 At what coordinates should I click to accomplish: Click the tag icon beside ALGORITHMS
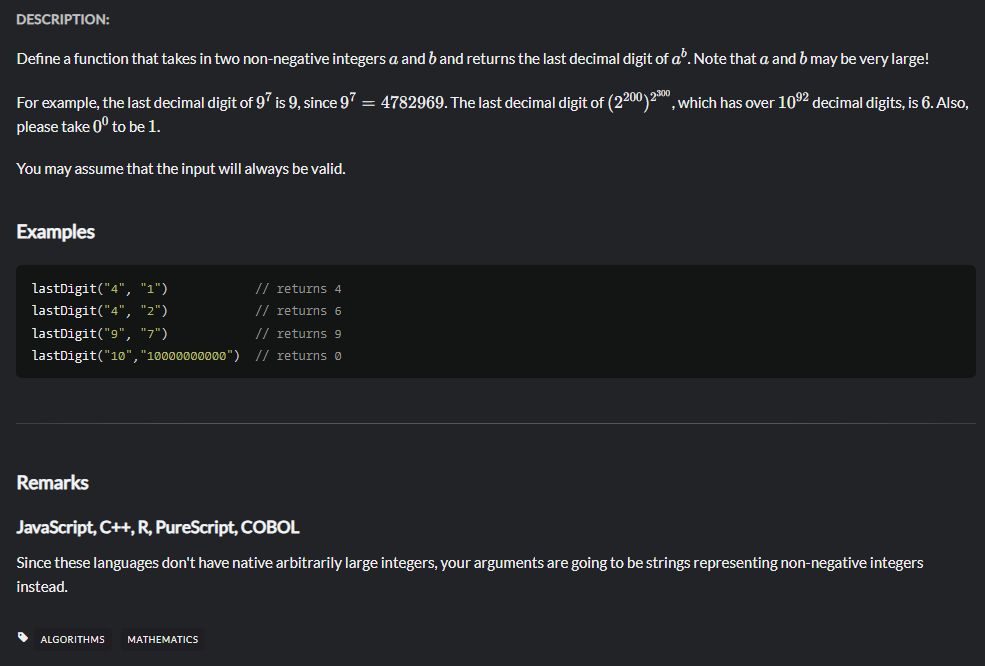point(23,638)
